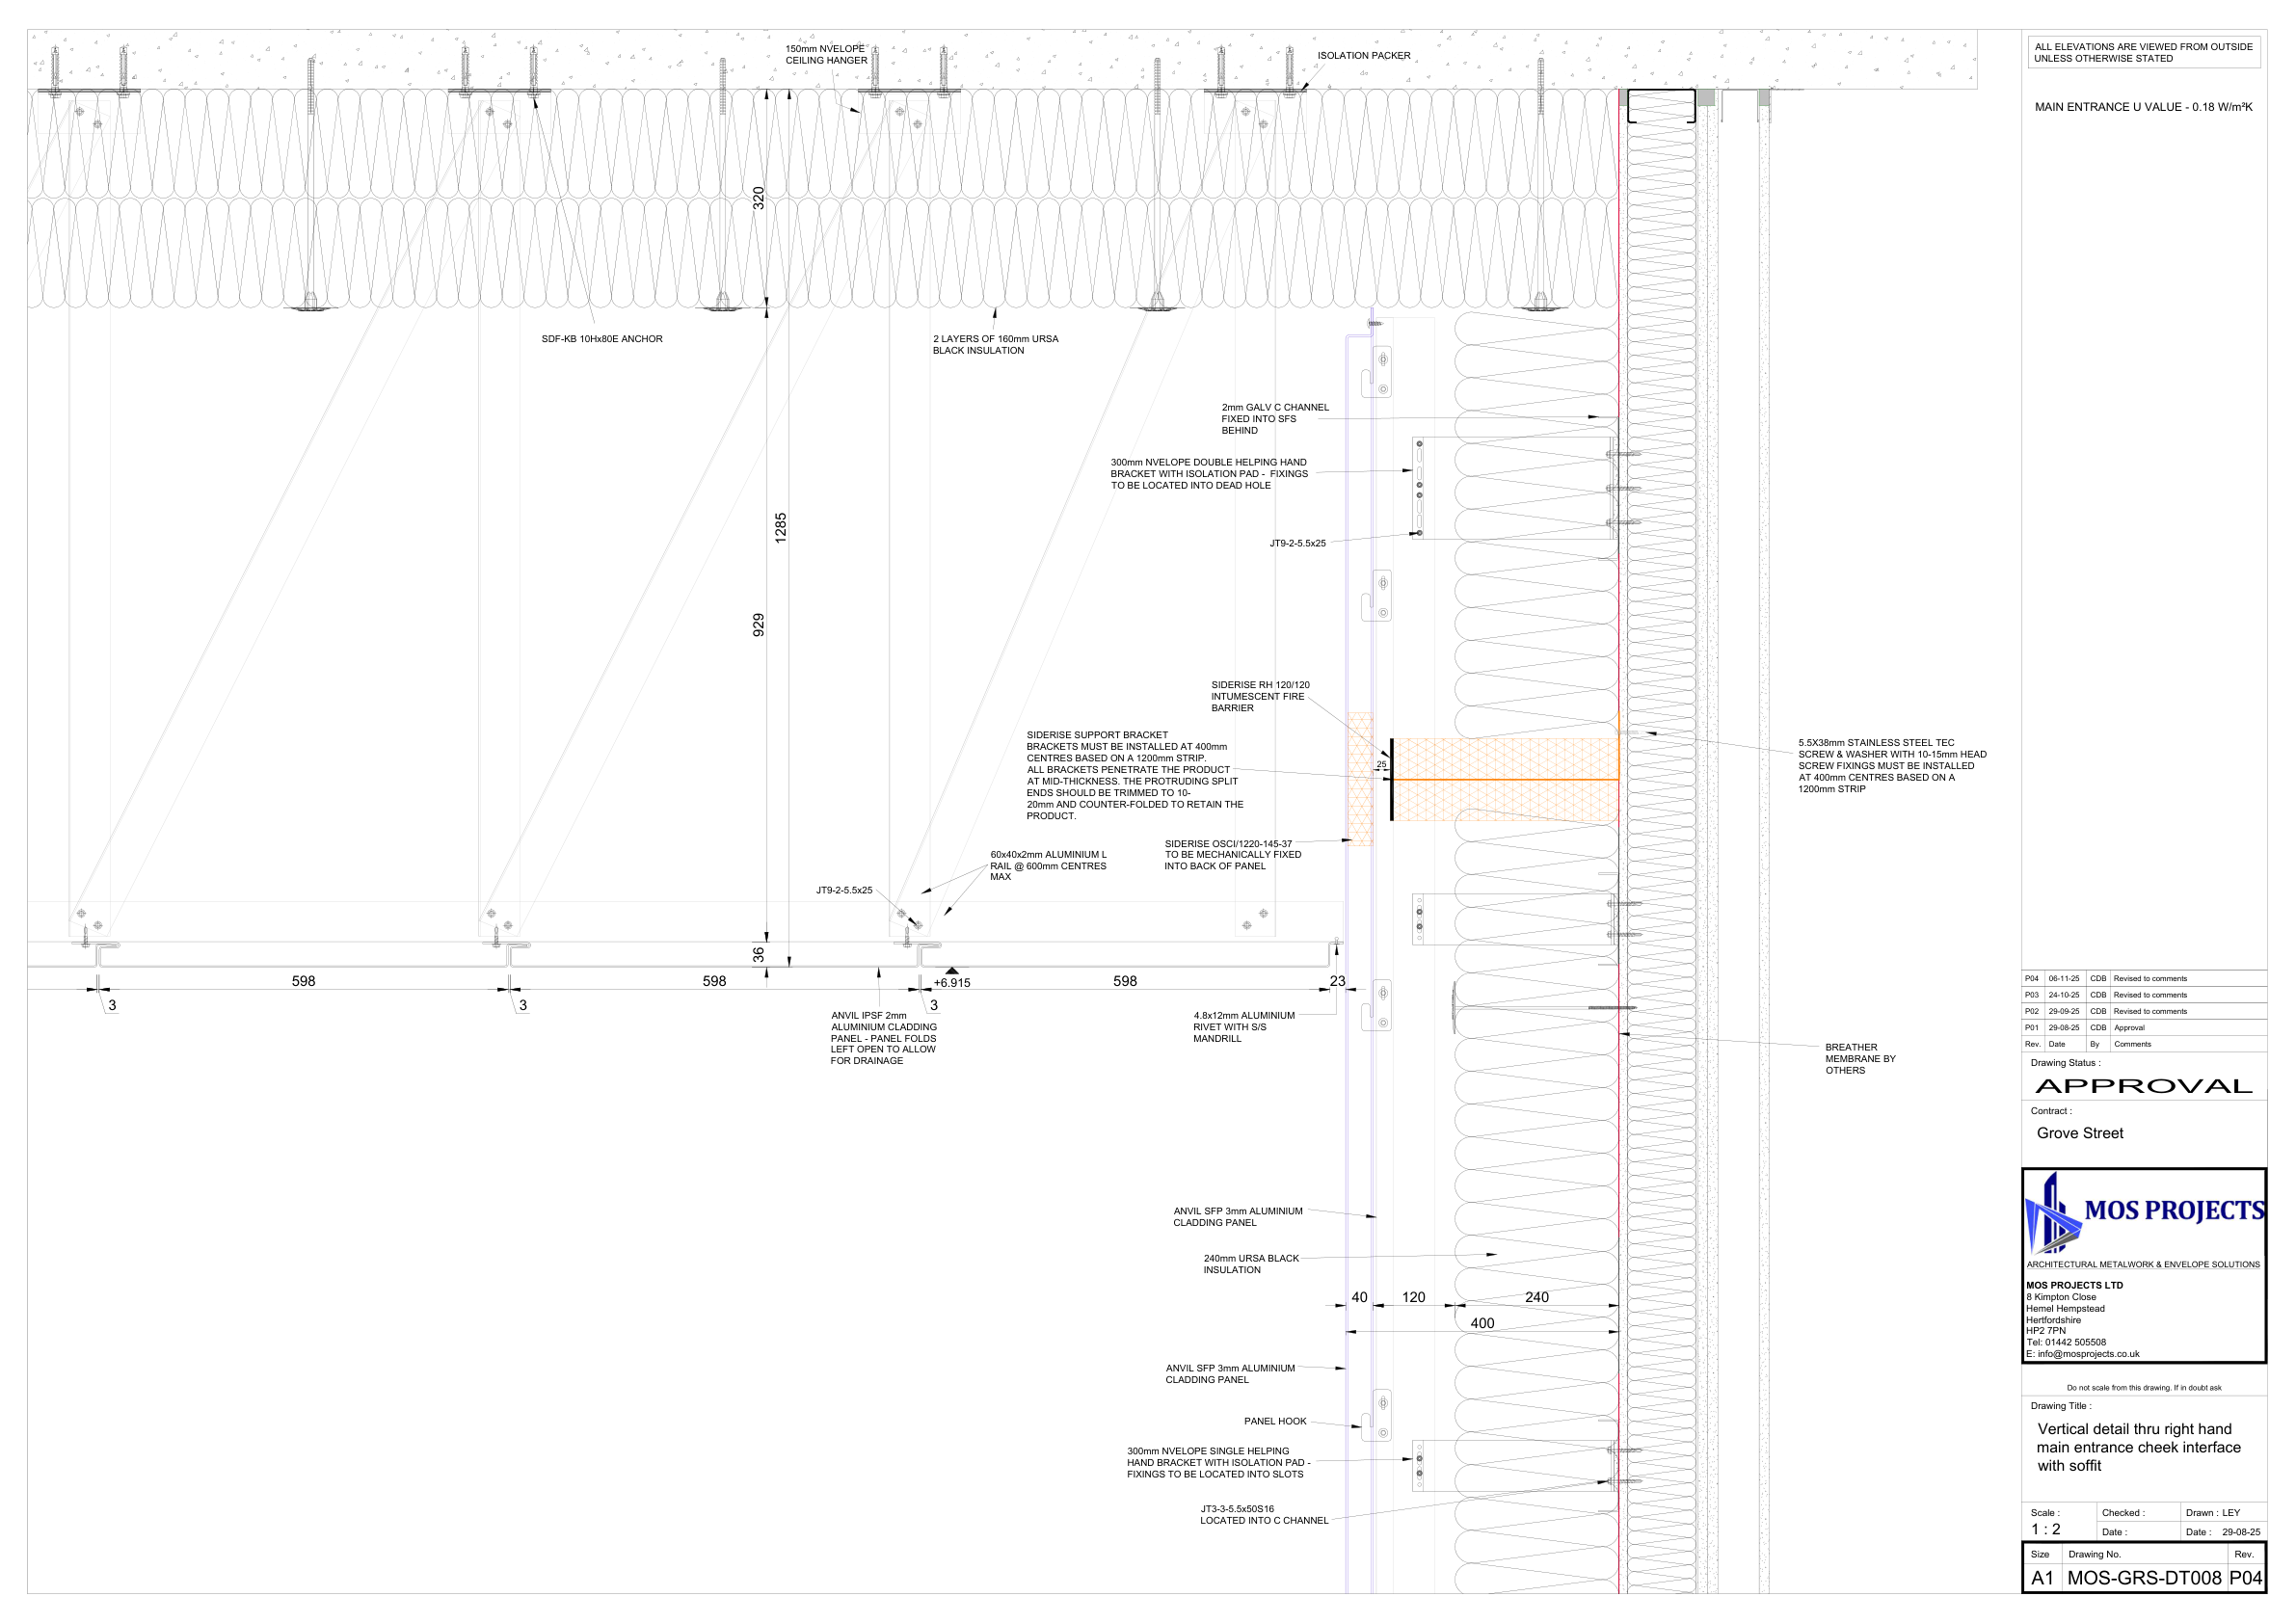
Task: Click the '320' vertical dimension
Action: coord(758,198)
